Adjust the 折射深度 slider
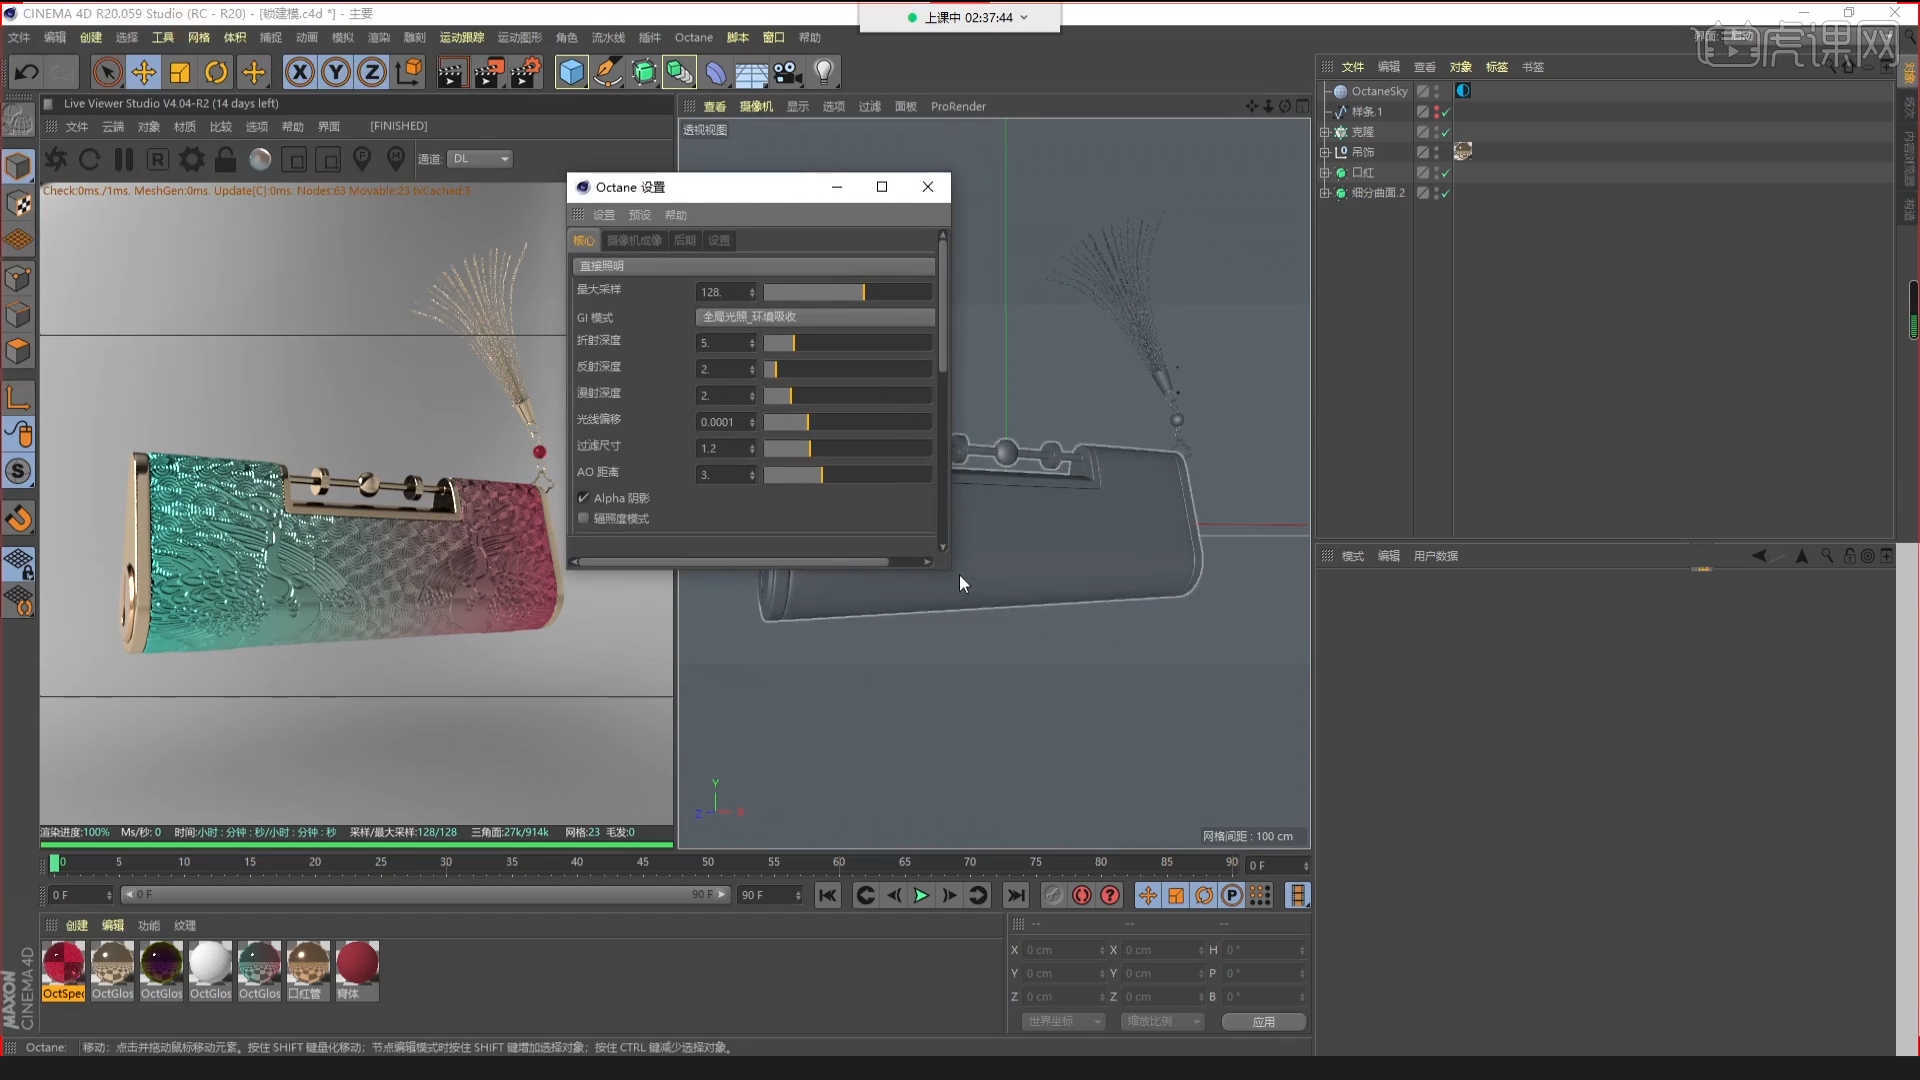The width and height of the screenshot is (1920, 1080). [x=848, y=343]
